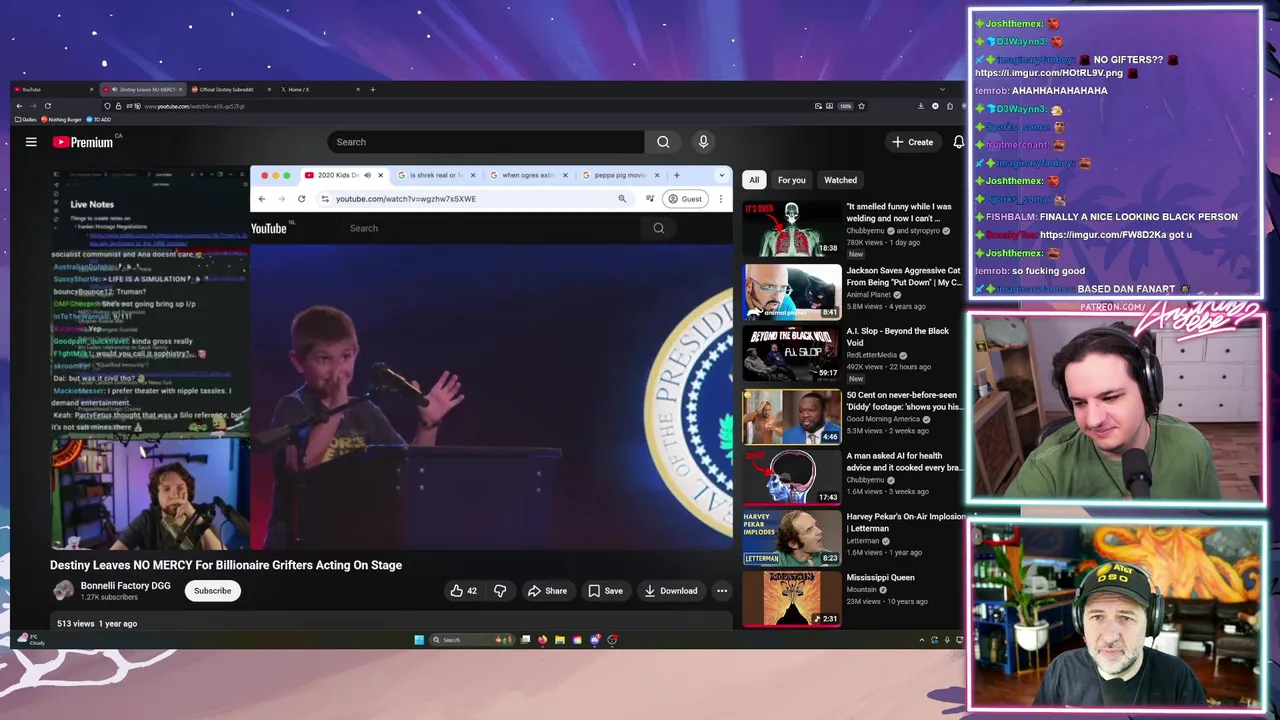This screenshot has height=720, width=1280.
Task: Open Bonnelli Factory DGG channel avatar
Action: [63, 591]
